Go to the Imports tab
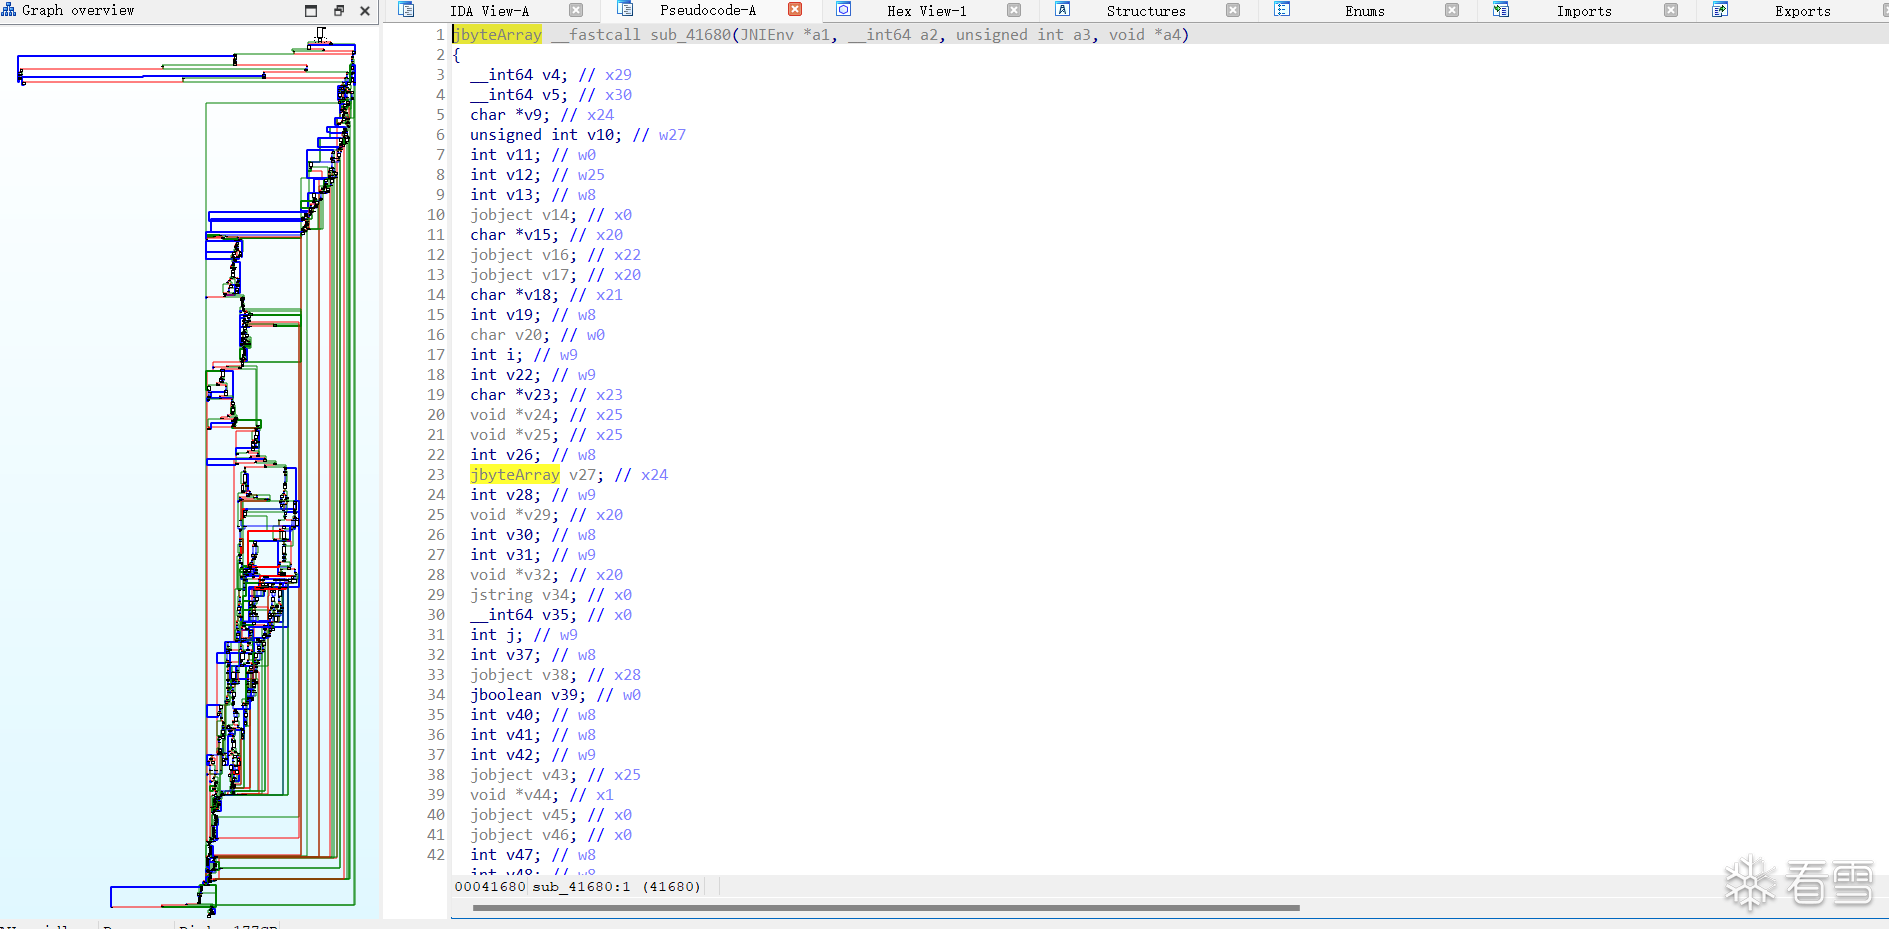Image resolution: width=1889 pixels, height=929 pixels. pos(1584,11)
